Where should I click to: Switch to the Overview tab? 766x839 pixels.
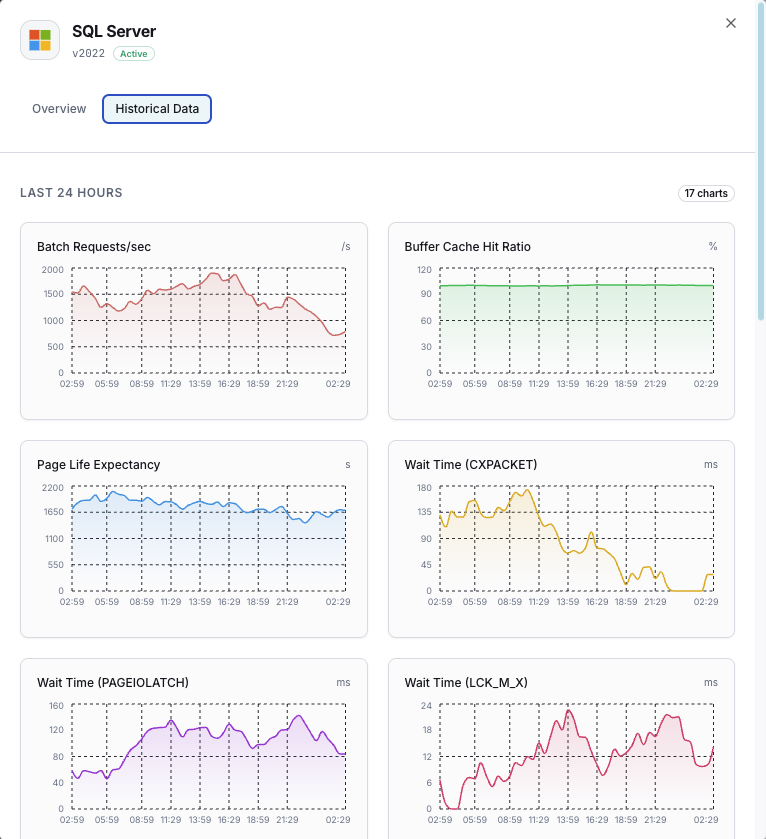(58, 109)
